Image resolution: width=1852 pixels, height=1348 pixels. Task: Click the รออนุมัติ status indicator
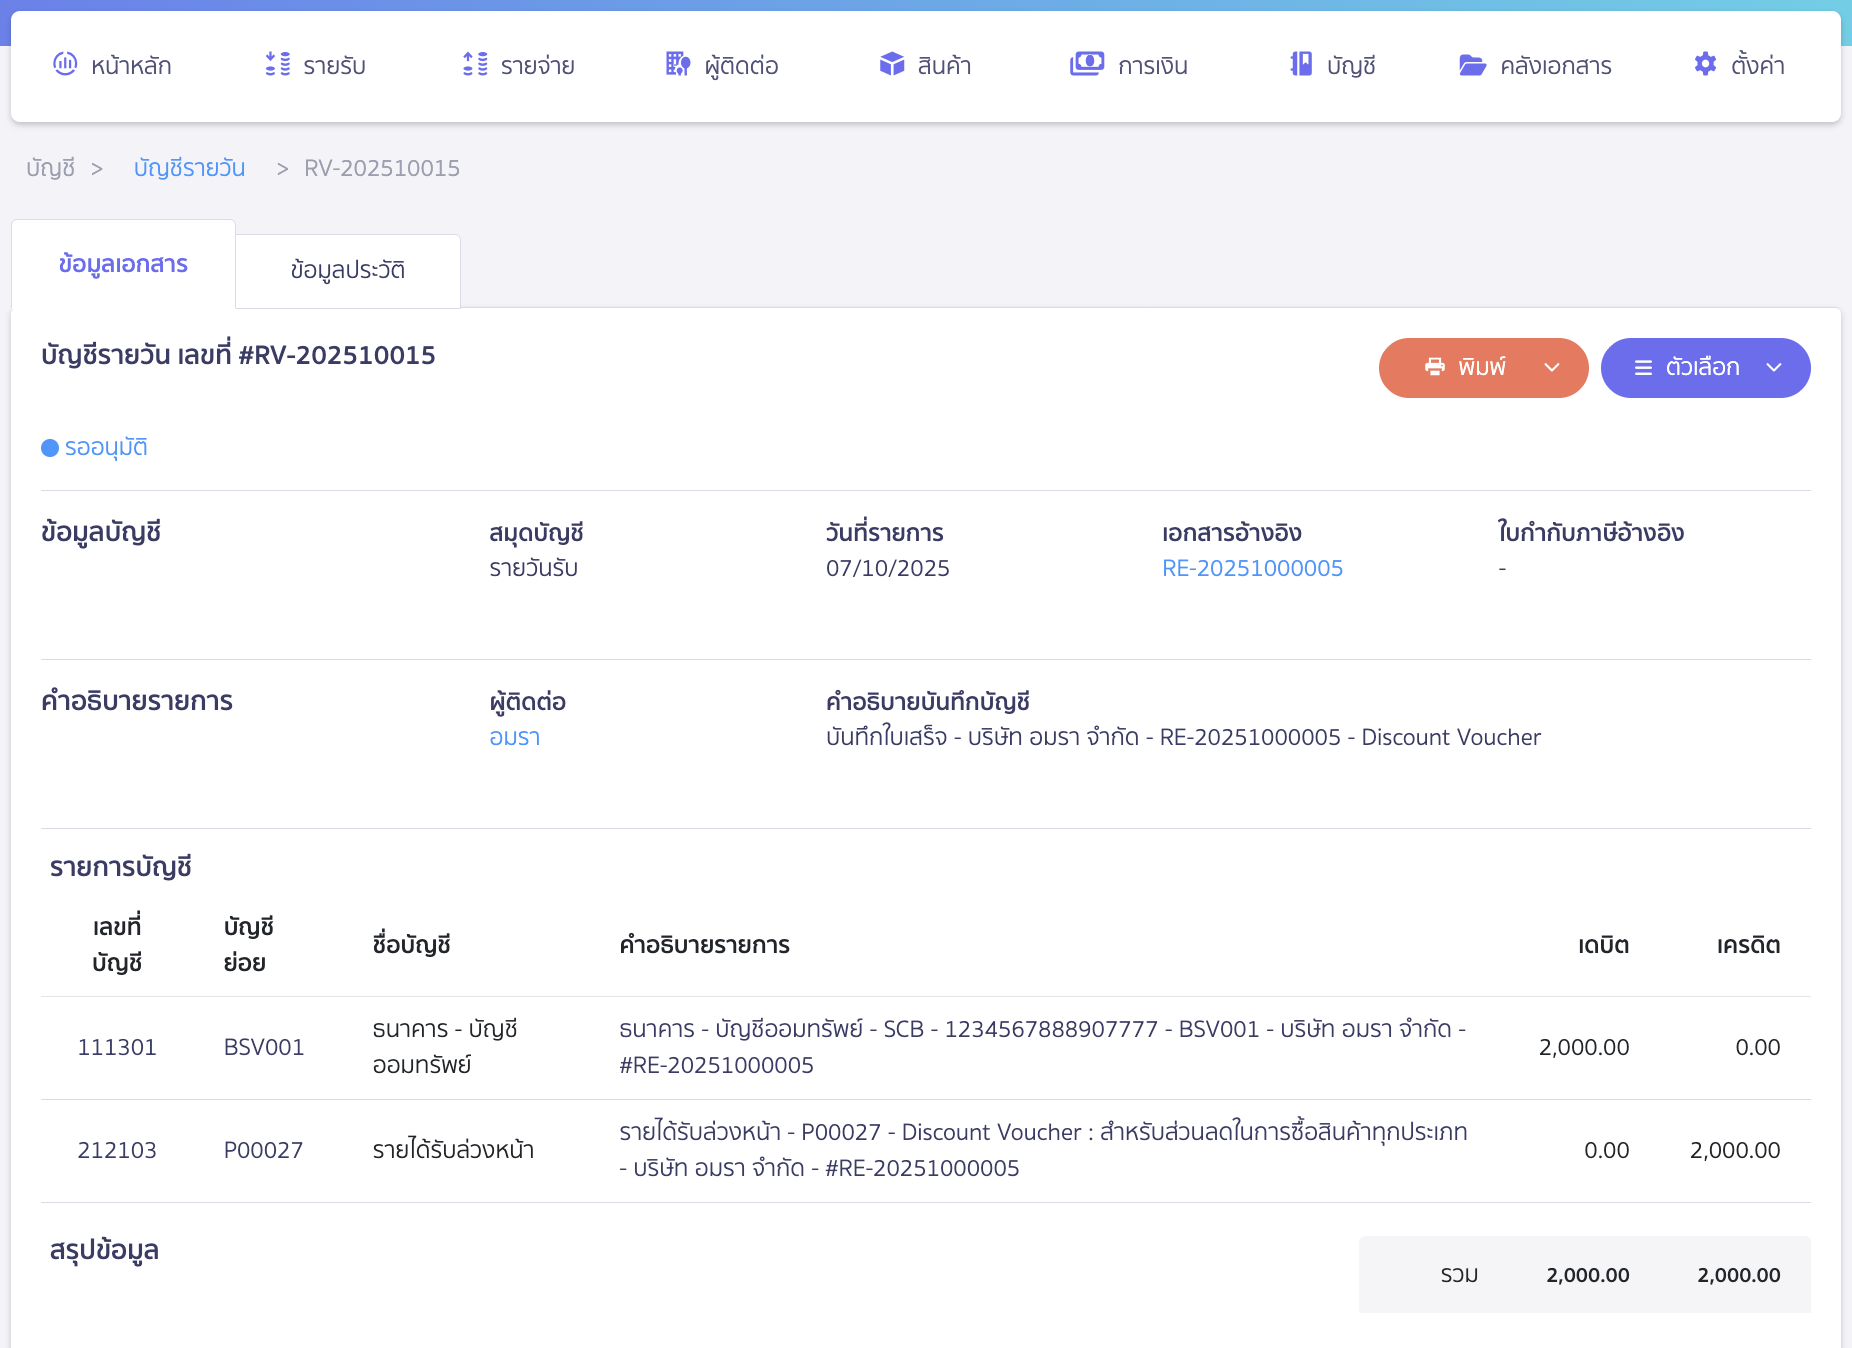(95, 448)
